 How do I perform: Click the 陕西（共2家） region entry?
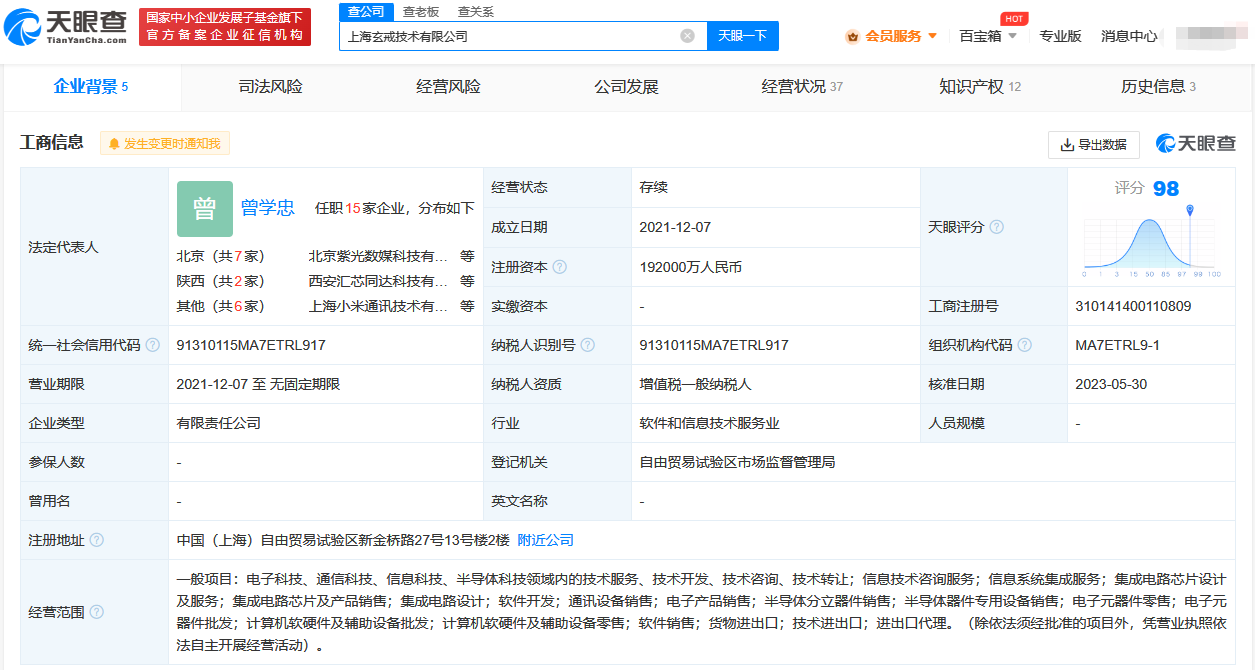pyautogui.click(x=221, y=281)
